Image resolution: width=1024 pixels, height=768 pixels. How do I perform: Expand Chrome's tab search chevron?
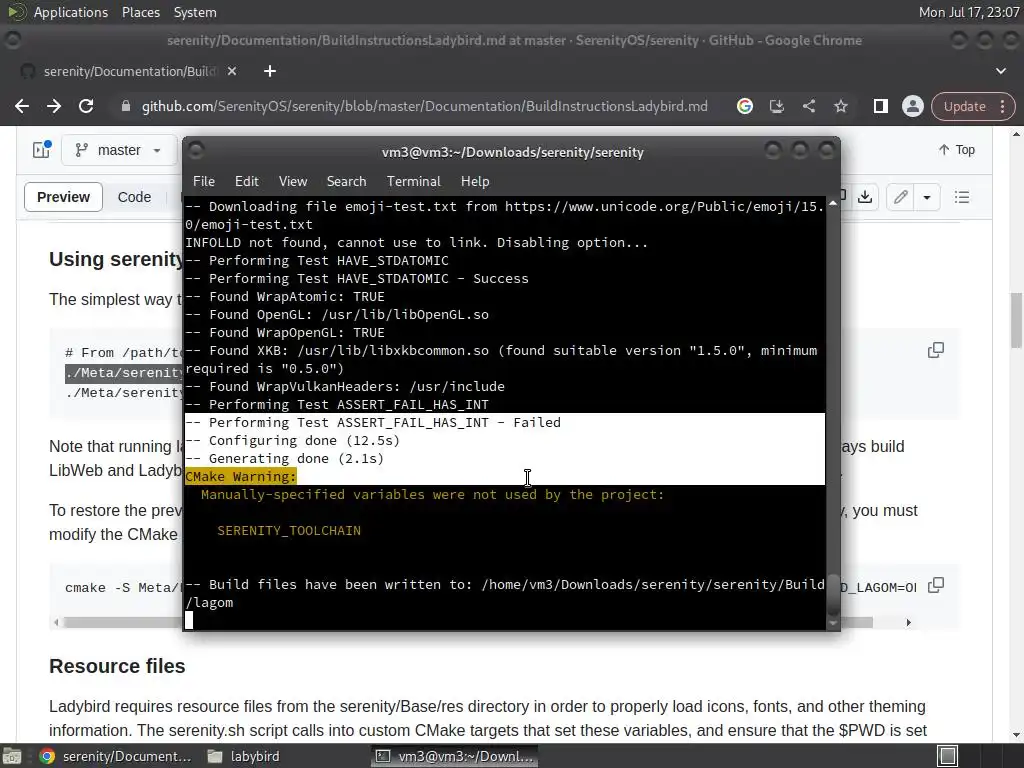point(1000,71)
